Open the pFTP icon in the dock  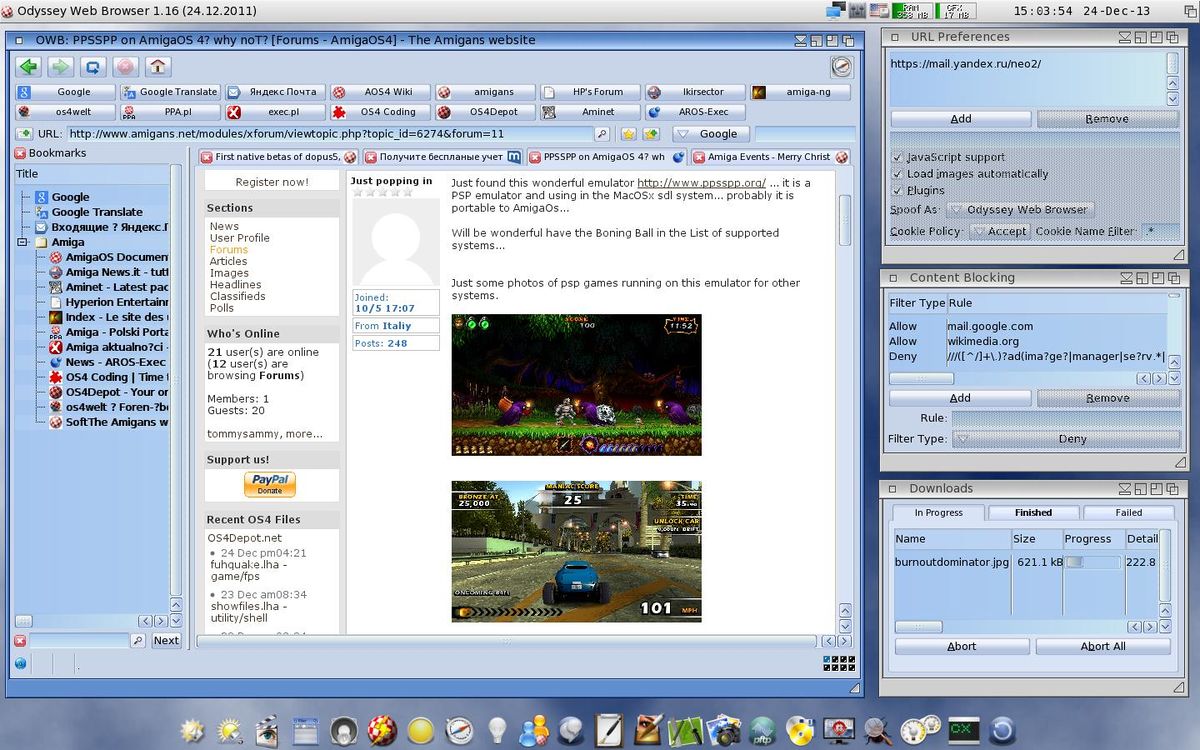764,731
